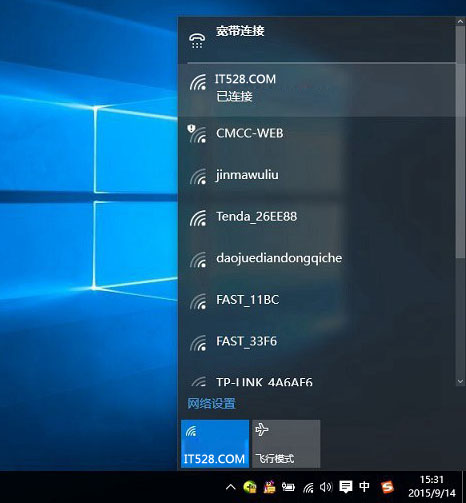This screenshot has height=503, width=466.
Task: Click the green security tray icon
Action: (x=250, y=487)
